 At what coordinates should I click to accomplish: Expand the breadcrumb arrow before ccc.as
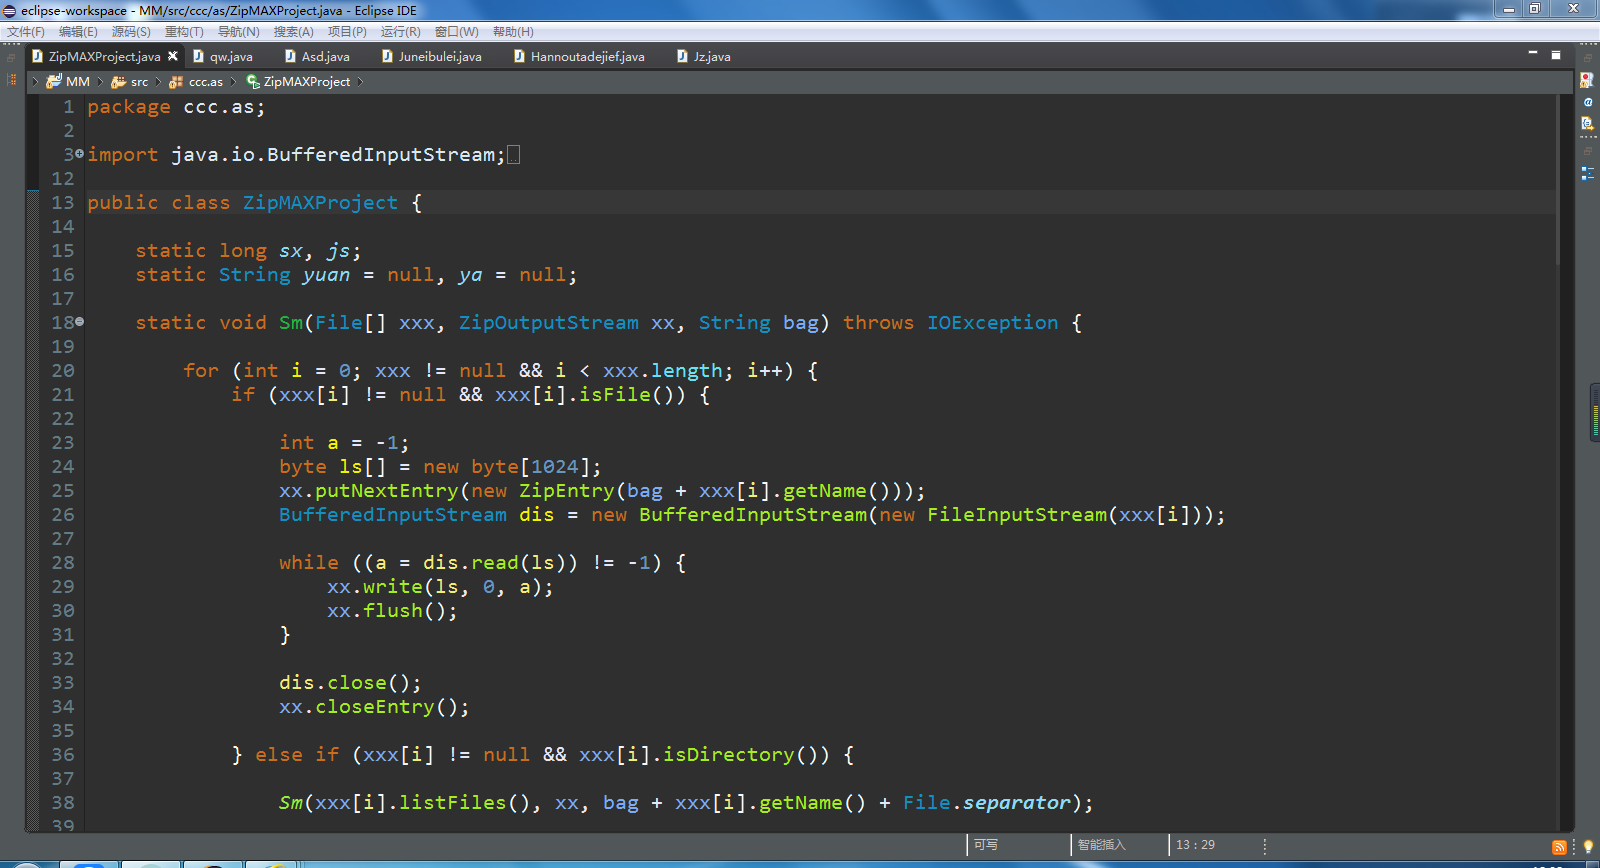(x=158, y=82)
